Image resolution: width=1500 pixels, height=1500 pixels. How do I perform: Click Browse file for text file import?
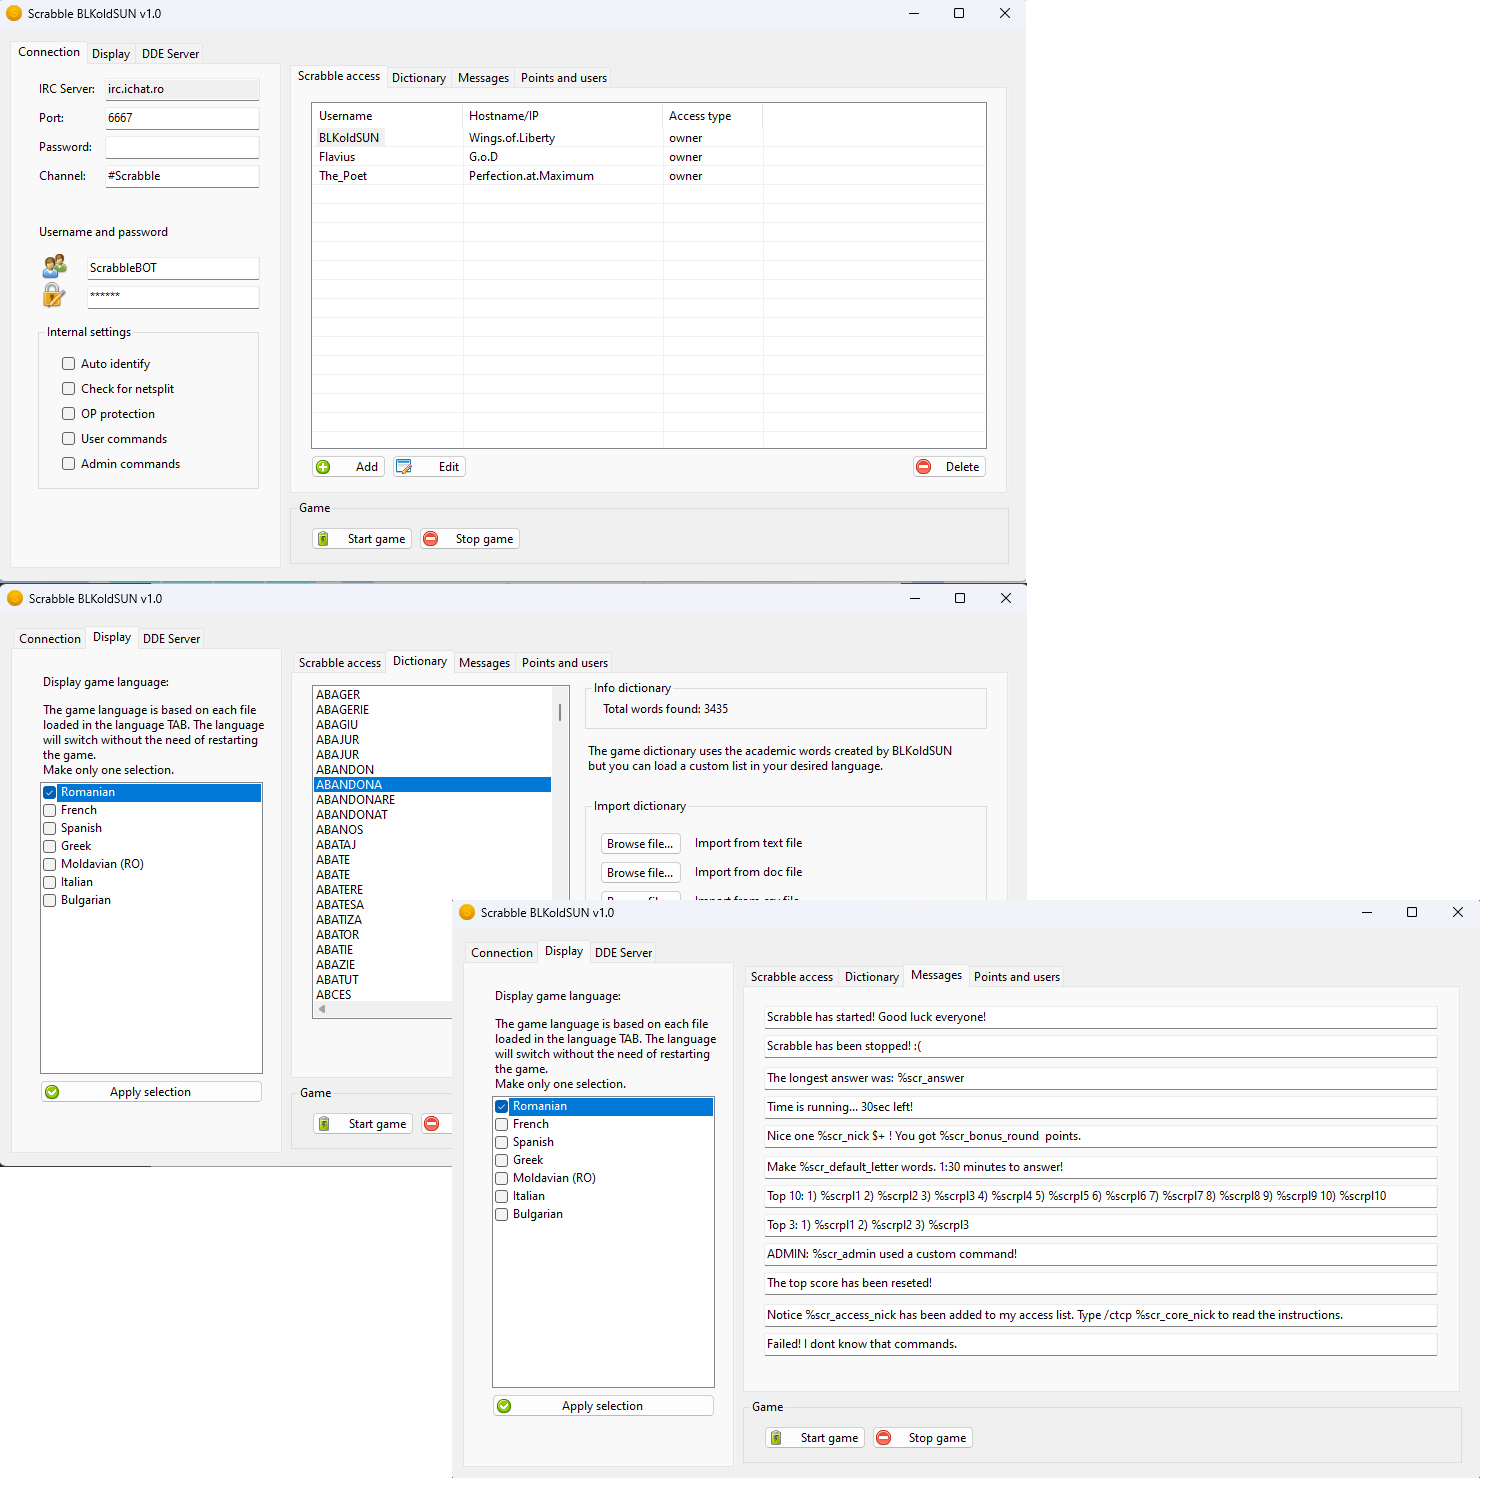(x=640, y=844)
